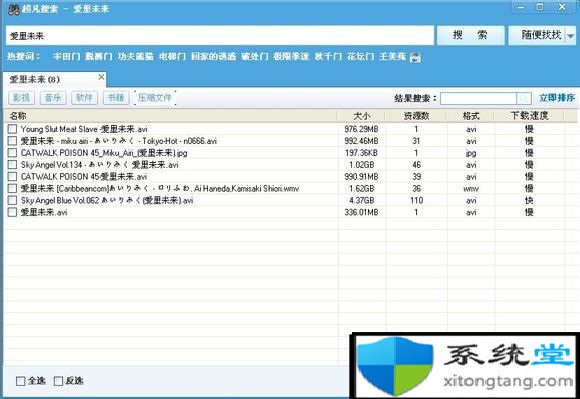The image size is (580, 399).
Task: Switch to the 压缩文件 filter
Action: tap(155, 98)
